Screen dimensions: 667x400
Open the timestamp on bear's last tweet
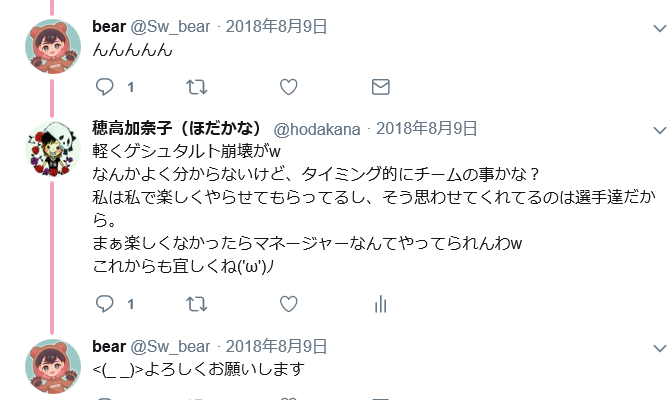tap(276, 346)
